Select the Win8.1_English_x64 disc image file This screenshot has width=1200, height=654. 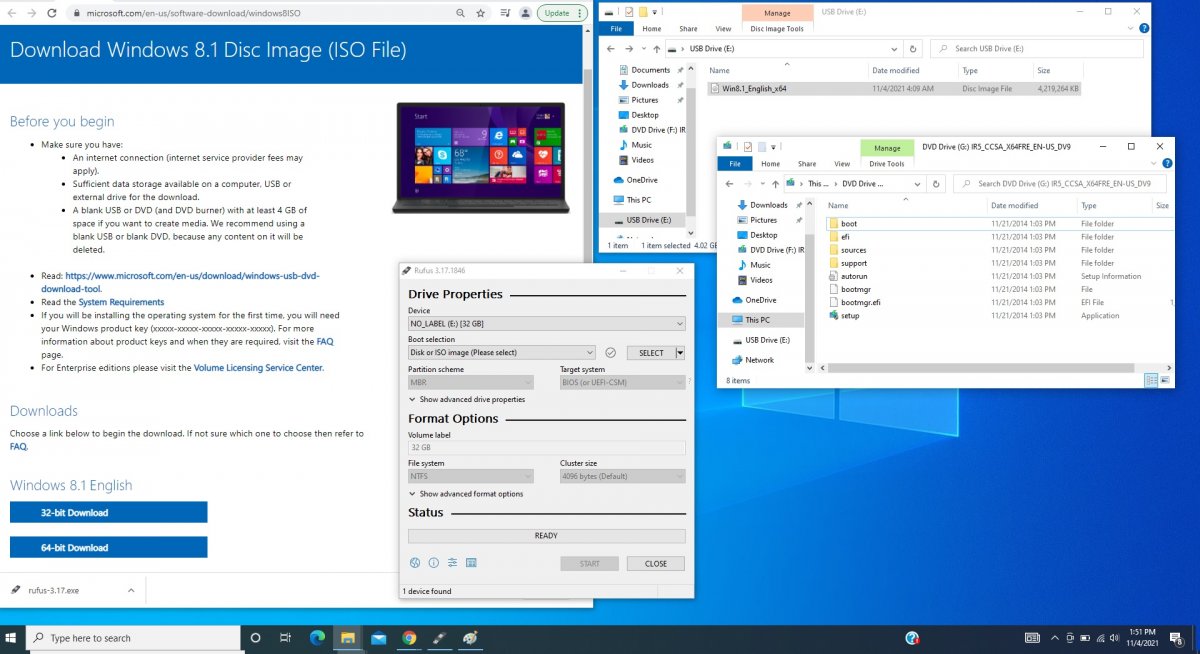coord(894,88)
